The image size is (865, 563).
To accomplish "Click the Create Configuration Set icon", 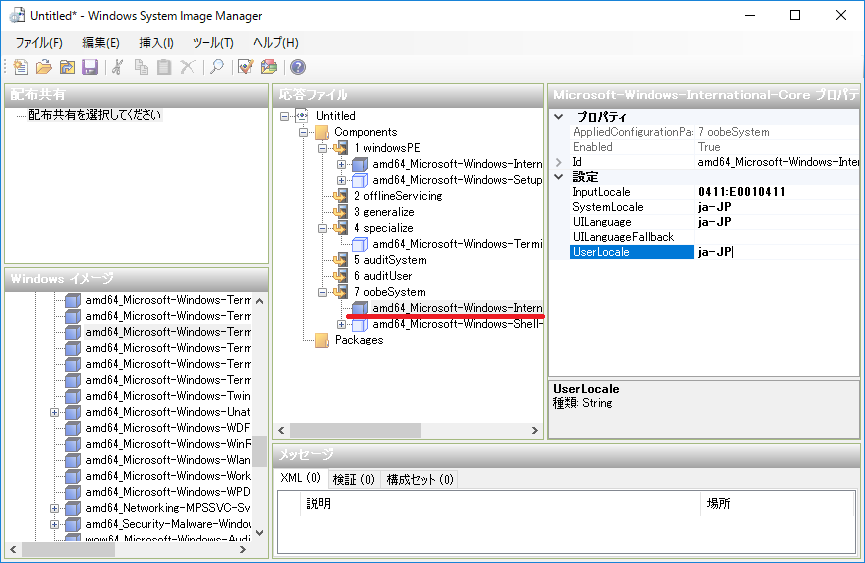I will coord(269,67).
